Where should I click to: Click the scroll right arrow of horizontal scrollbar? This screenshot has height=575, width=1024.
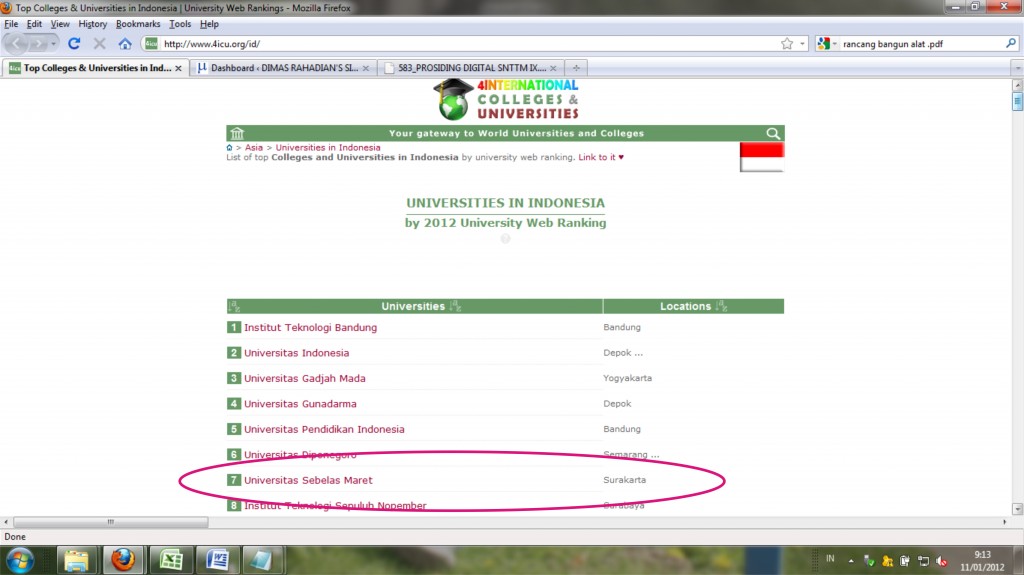pyautogui.click(x=1004, y=522)
